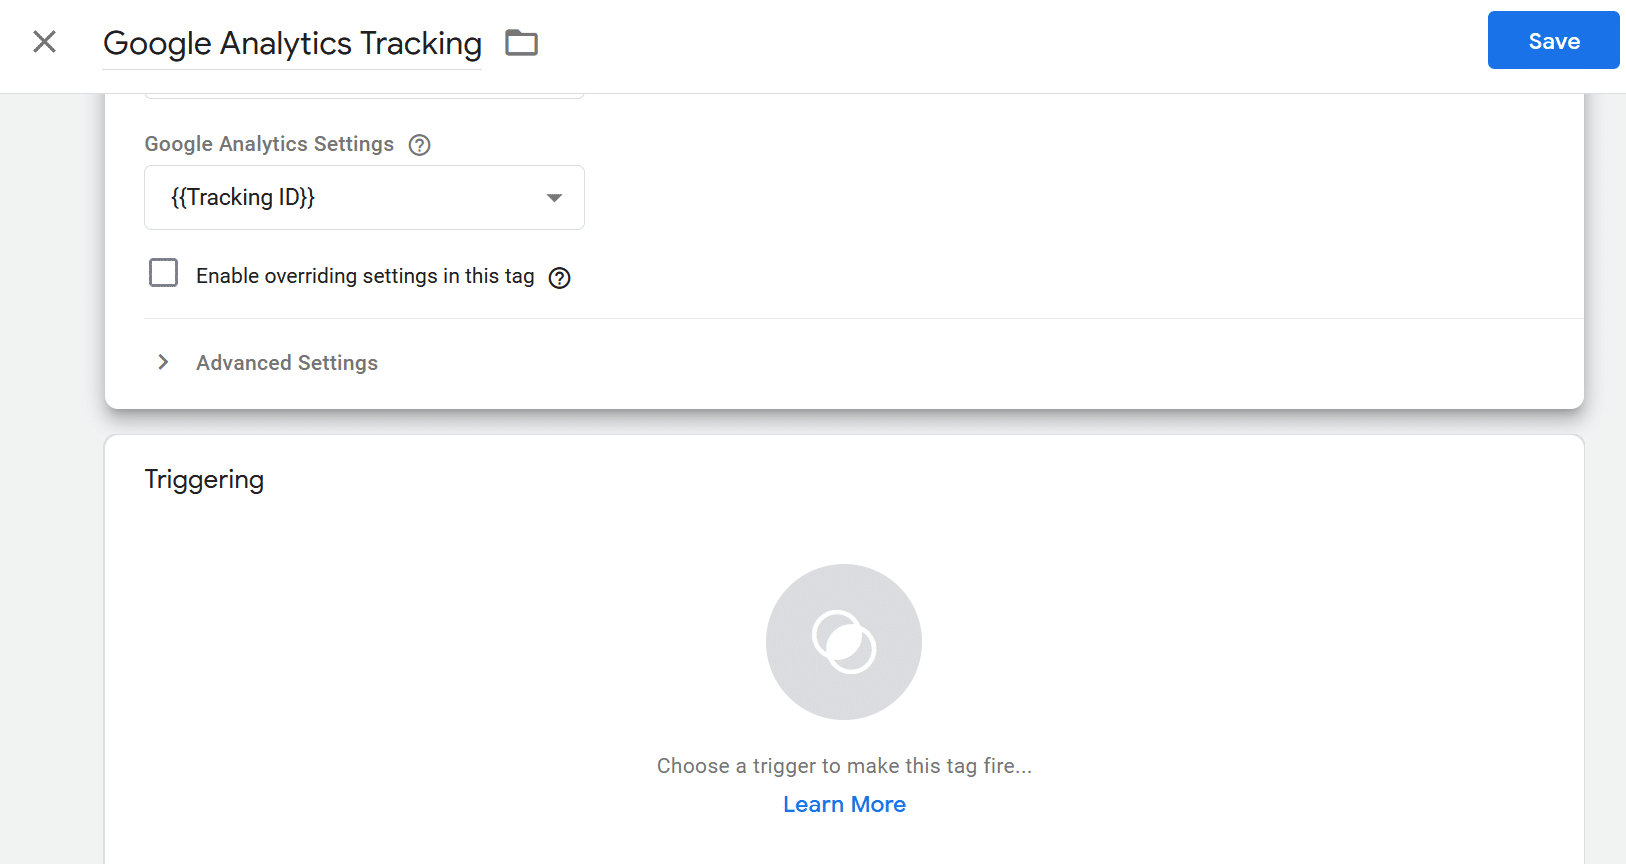Enable overriding settings in this tag checkbox
Screen dimensions: 1626x864
163,273
